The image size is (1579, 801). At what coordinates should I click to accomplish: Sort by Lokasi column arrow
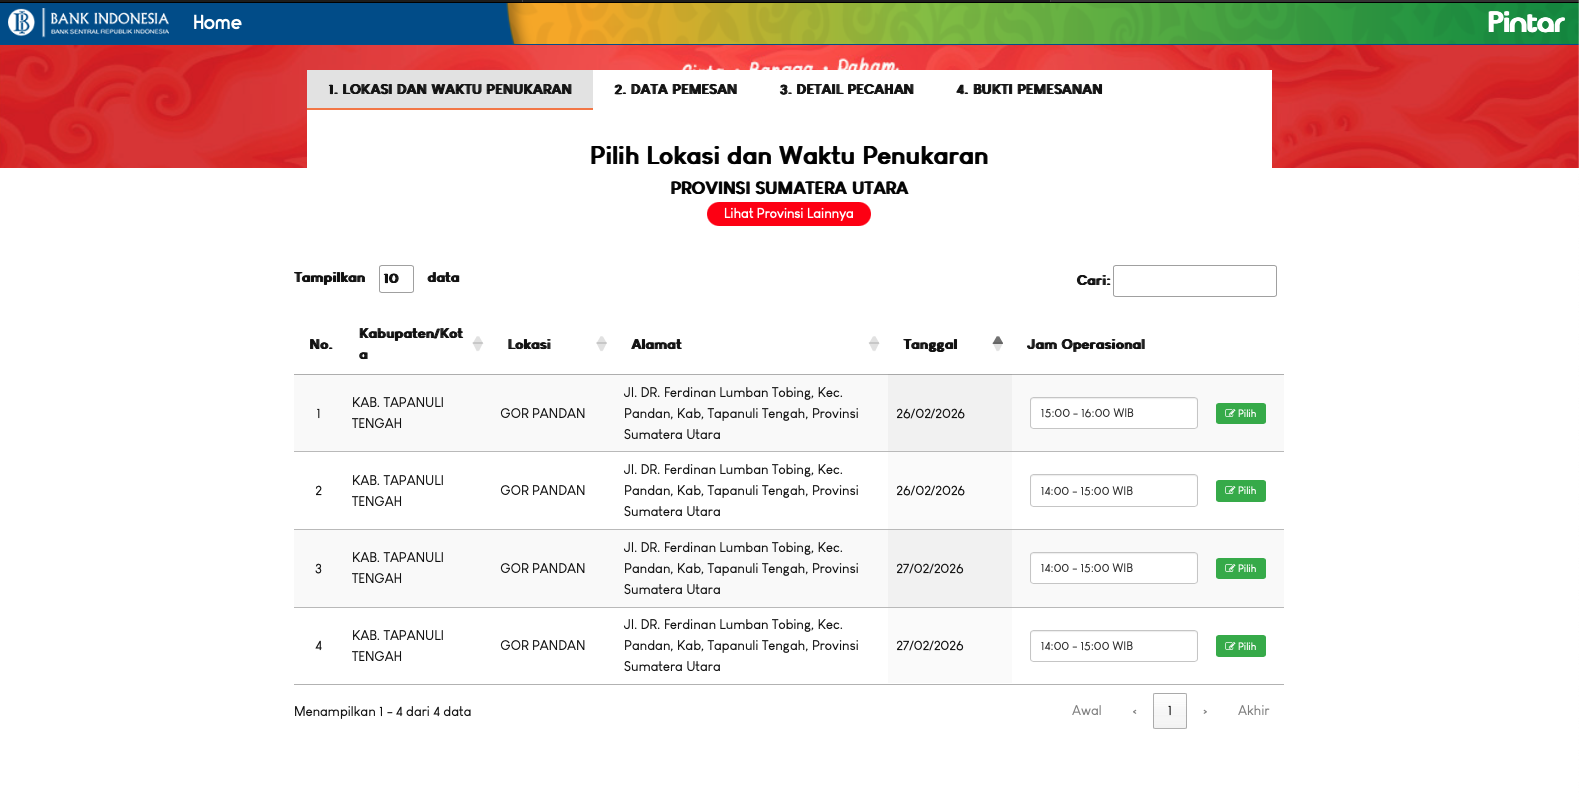pos(601,344)
